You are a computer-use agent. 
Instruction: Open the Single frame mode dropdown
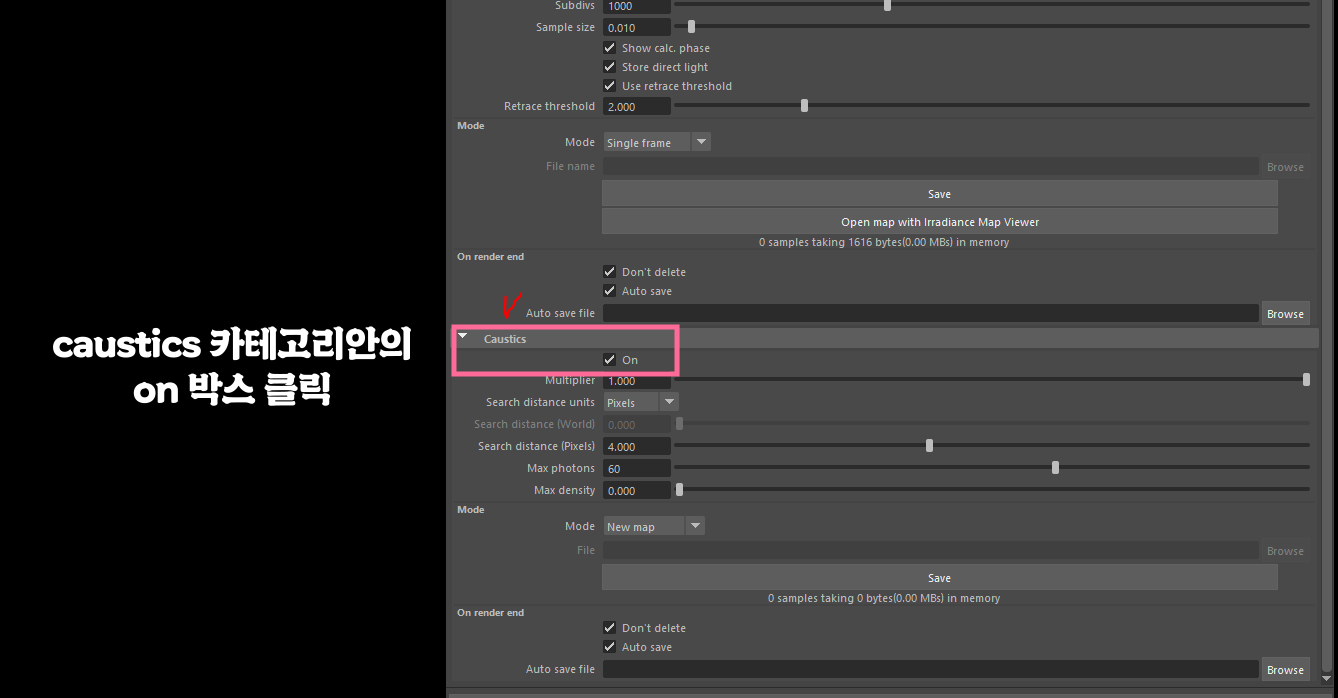(x=657, y=143)
